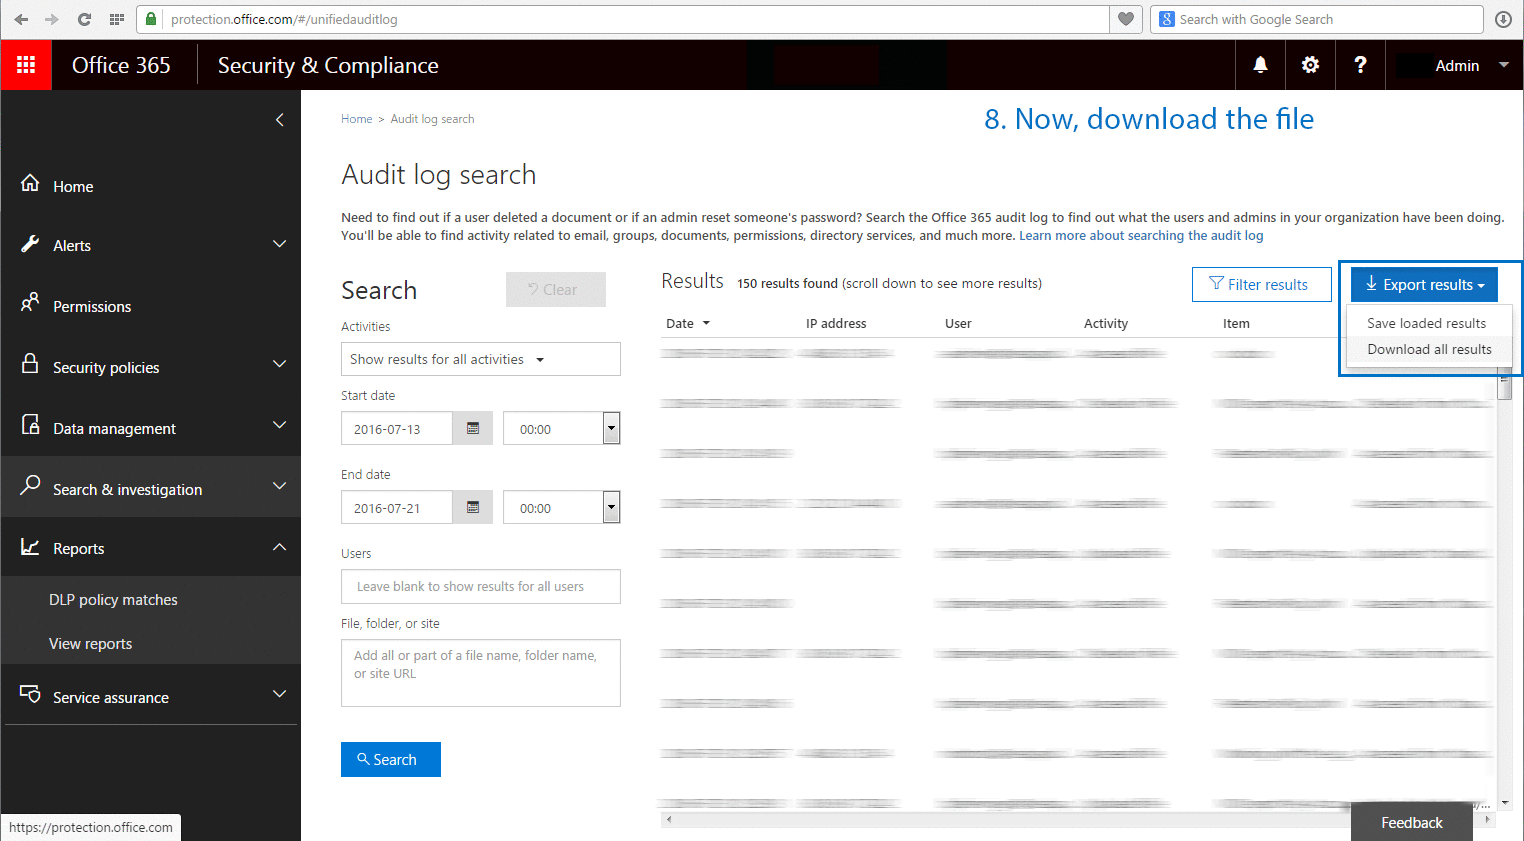Click the browser forward arrow
The height and width of the screenshot is (841, 1524).
pos(52,19)
